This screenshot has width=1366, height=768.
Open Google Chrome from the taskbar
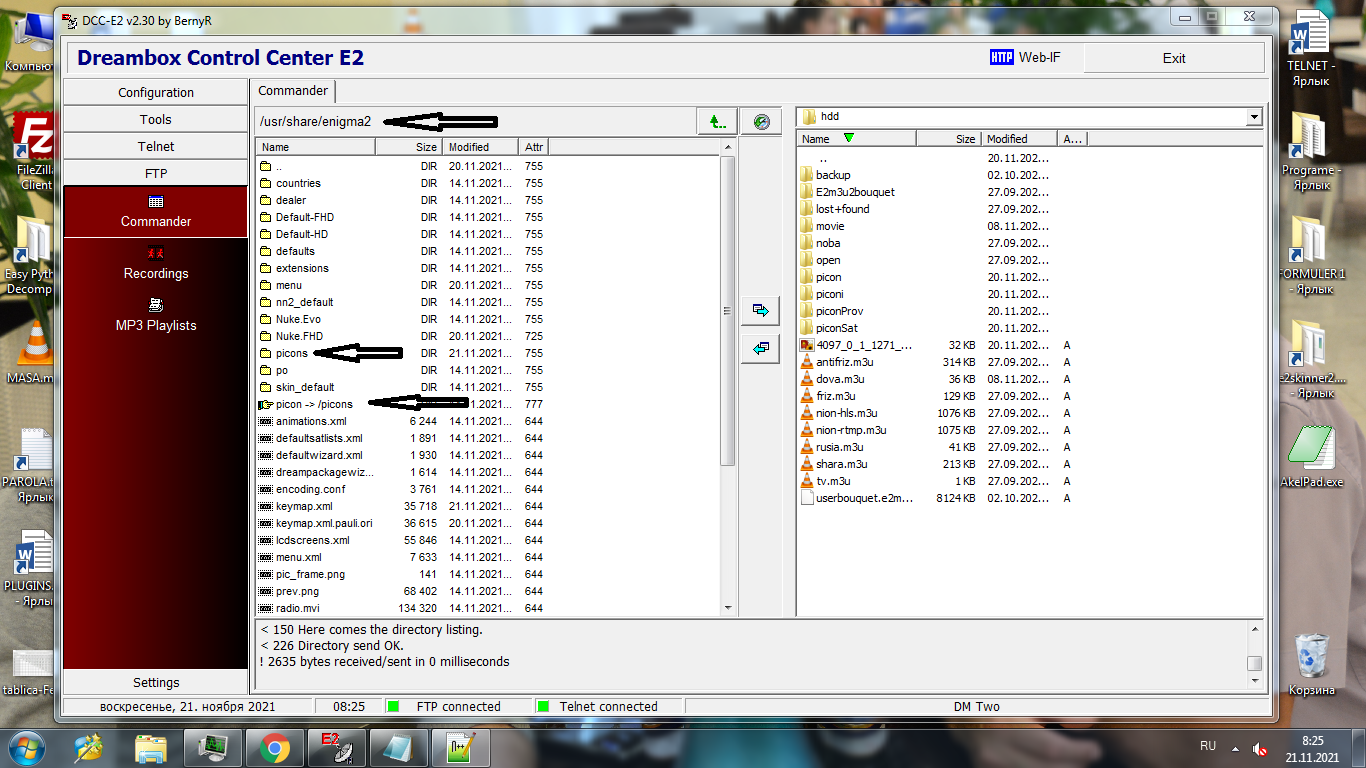tap(275, 747)
